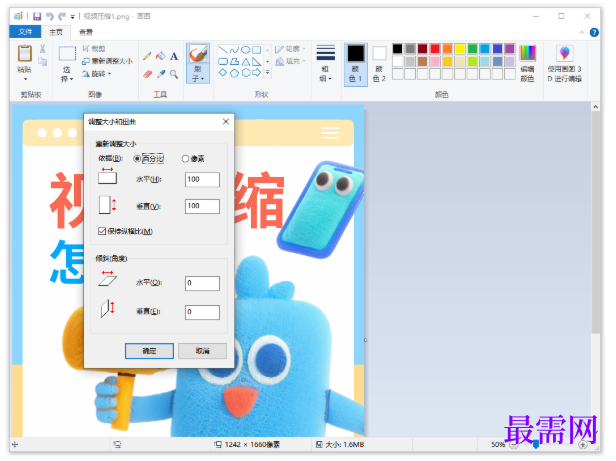Select the Magnifier tool

(174, 74)
